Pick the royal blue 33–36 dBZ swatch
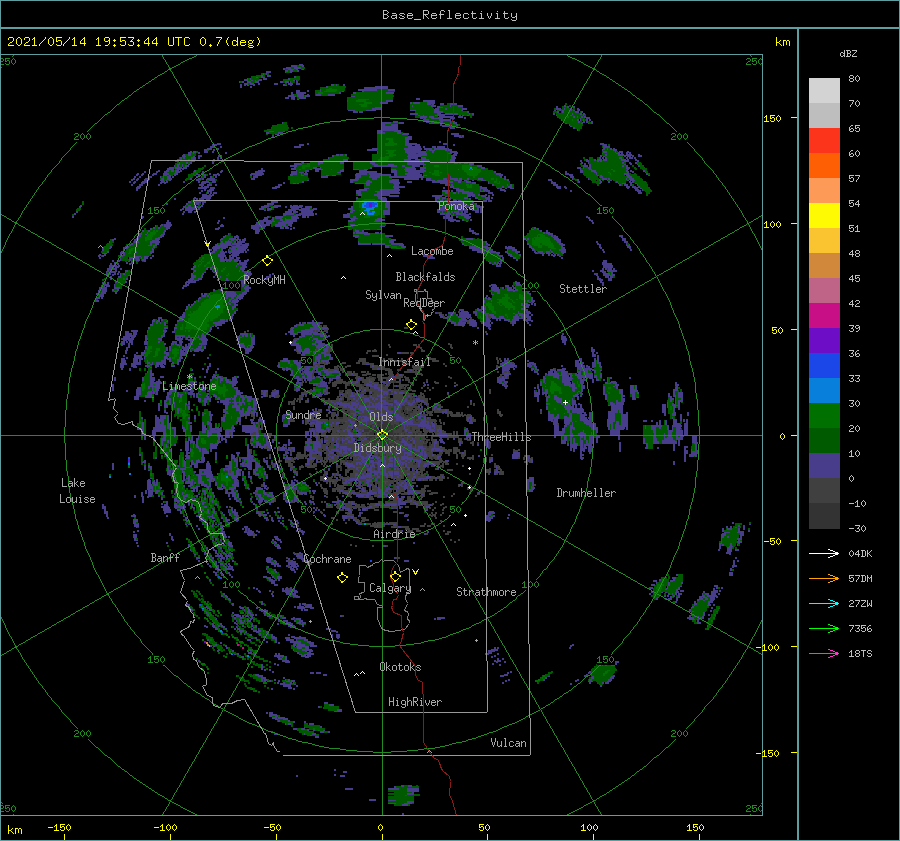Screen dimensions: 900x841 coord(824,366)
